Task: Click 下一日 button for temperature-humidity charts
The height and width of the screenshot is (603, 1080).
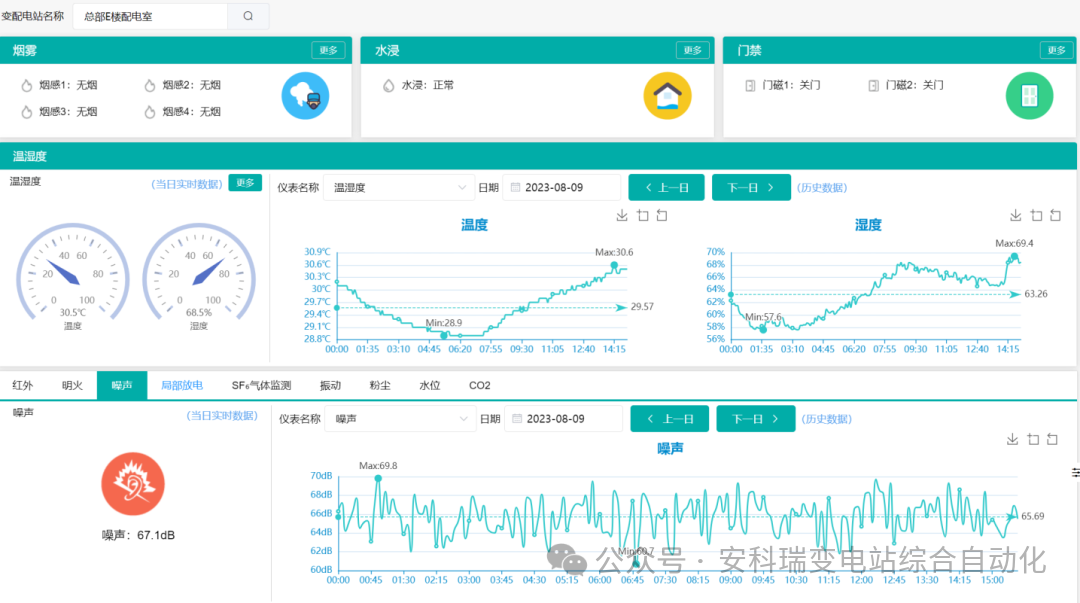Action: coord(751,187)
